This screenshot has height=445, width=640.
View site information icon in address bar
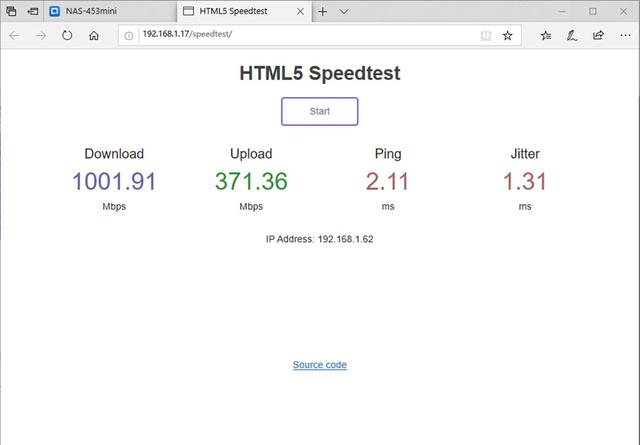click(x=129, y=36)
